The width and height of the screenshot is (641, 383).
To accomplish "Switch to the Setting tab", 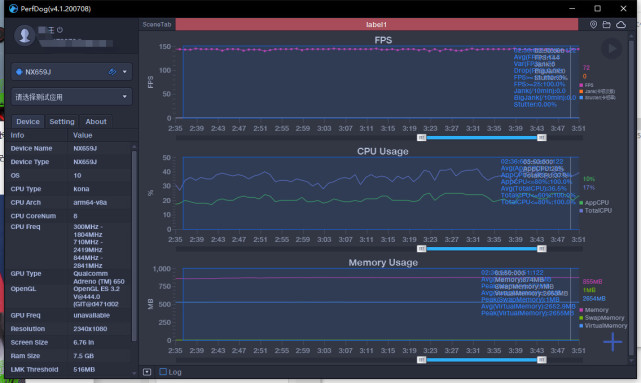I will [62, 121].
